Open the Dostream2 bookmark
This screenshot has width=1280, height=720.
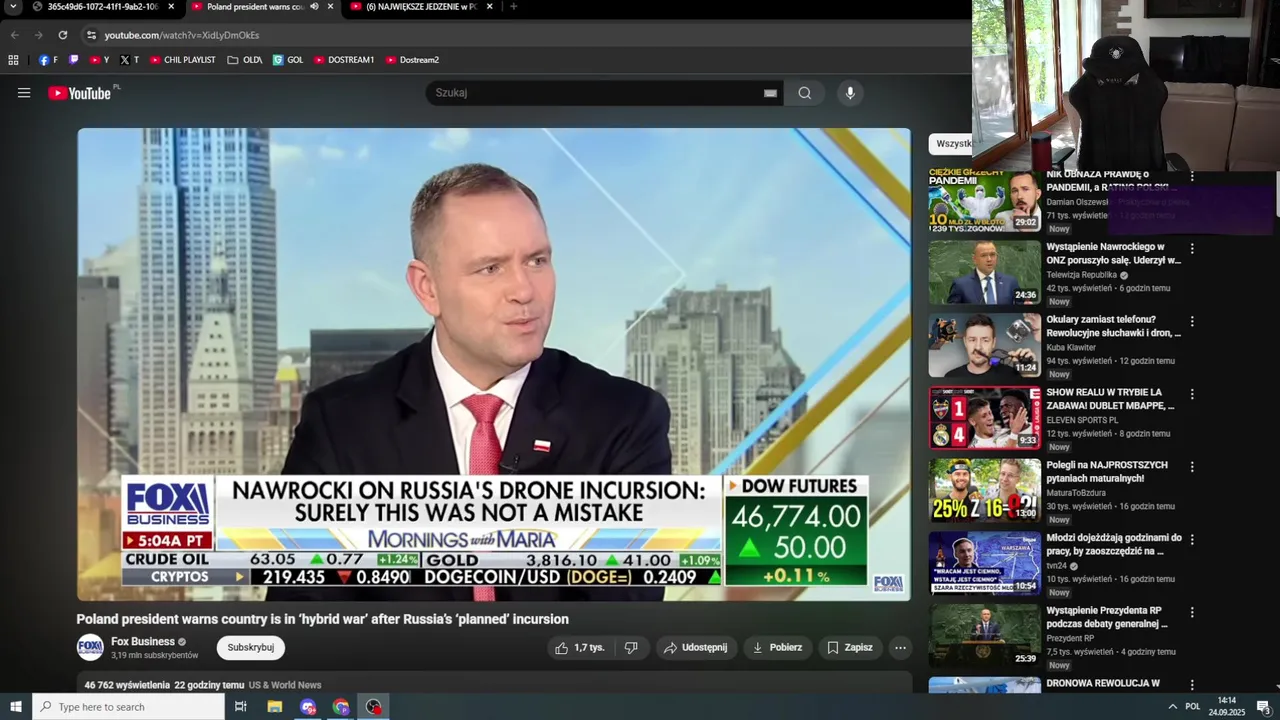pos(412,60)
